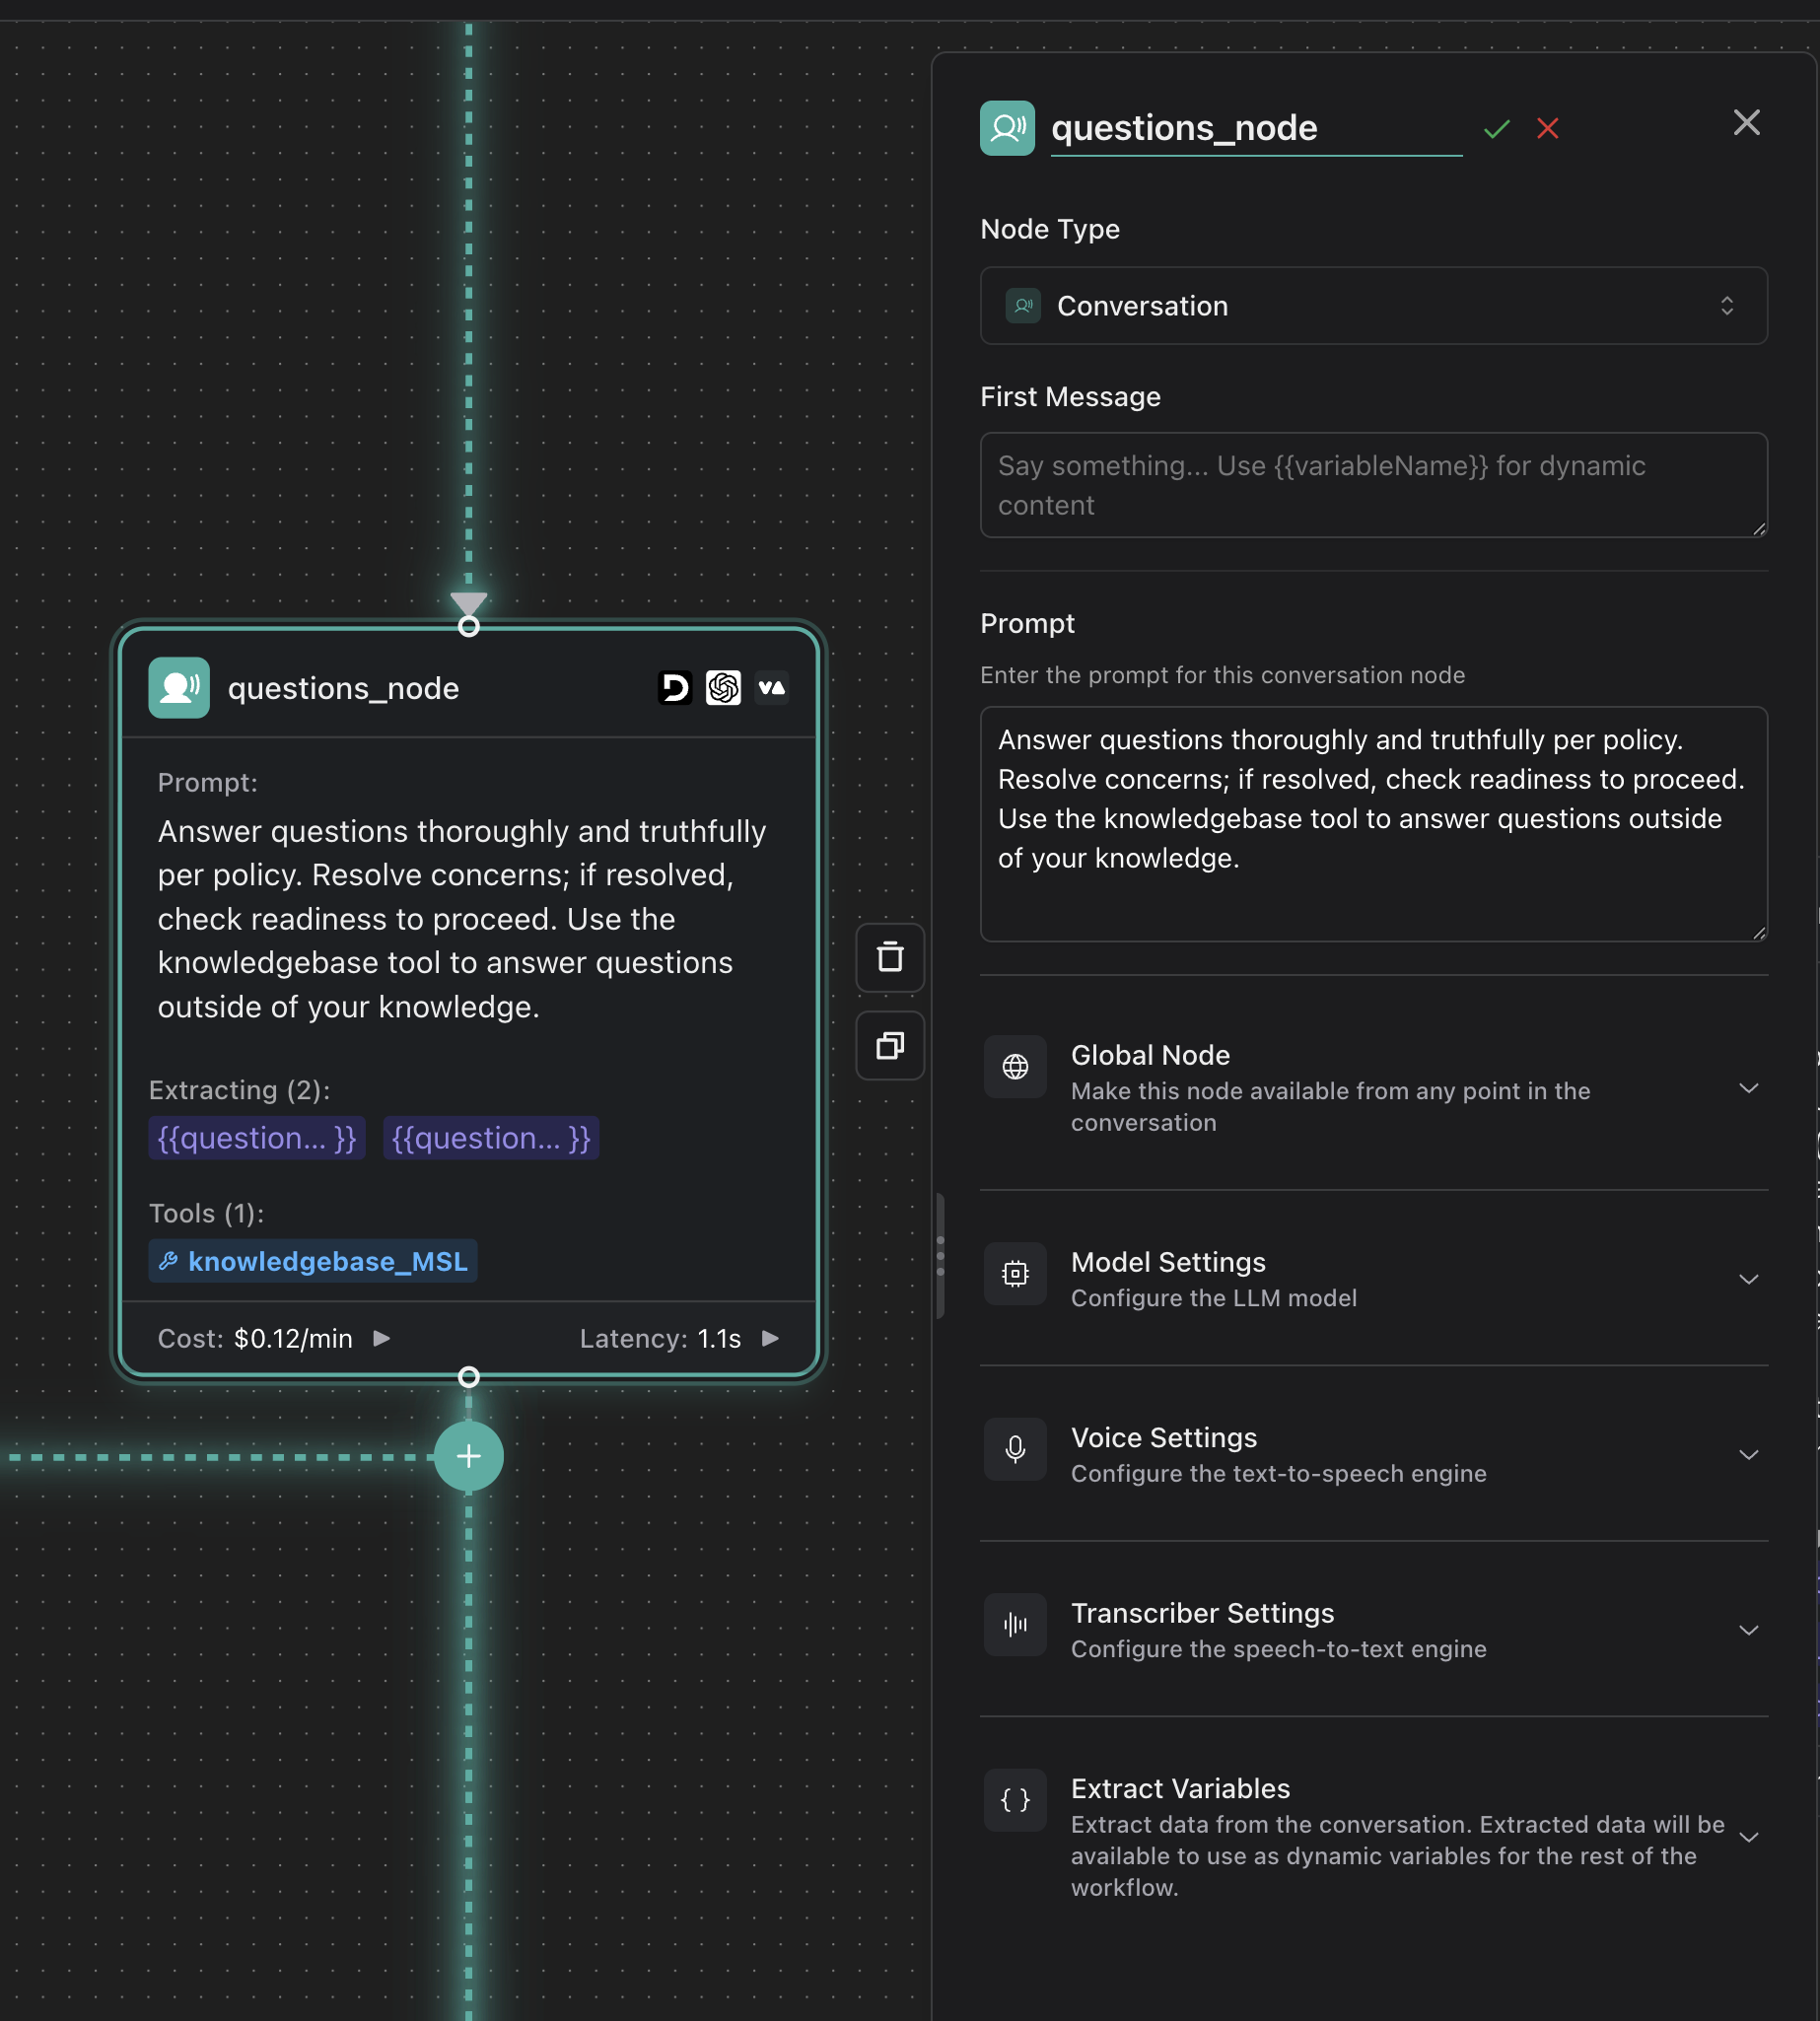The height and width of the screenshot is (2021, 1820).
Task: Expand the Transcriber Settings section
Action: point(1747,1630)
